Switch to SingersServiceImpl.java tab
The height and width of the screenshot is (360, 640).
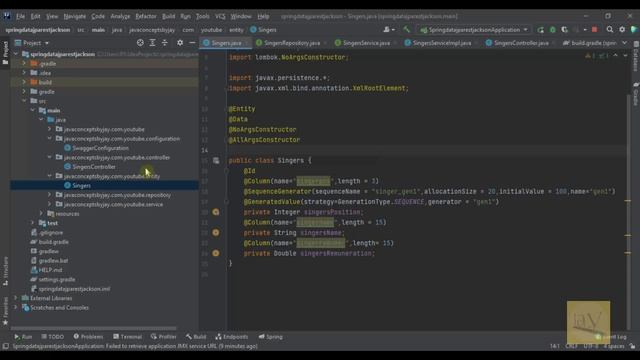tap(441, 42)
